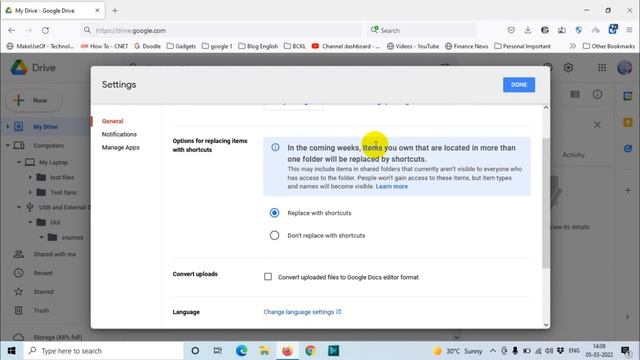The image size is (640, 360).
Task: Open Firefox downloads icon
Action: coord(528,30)
